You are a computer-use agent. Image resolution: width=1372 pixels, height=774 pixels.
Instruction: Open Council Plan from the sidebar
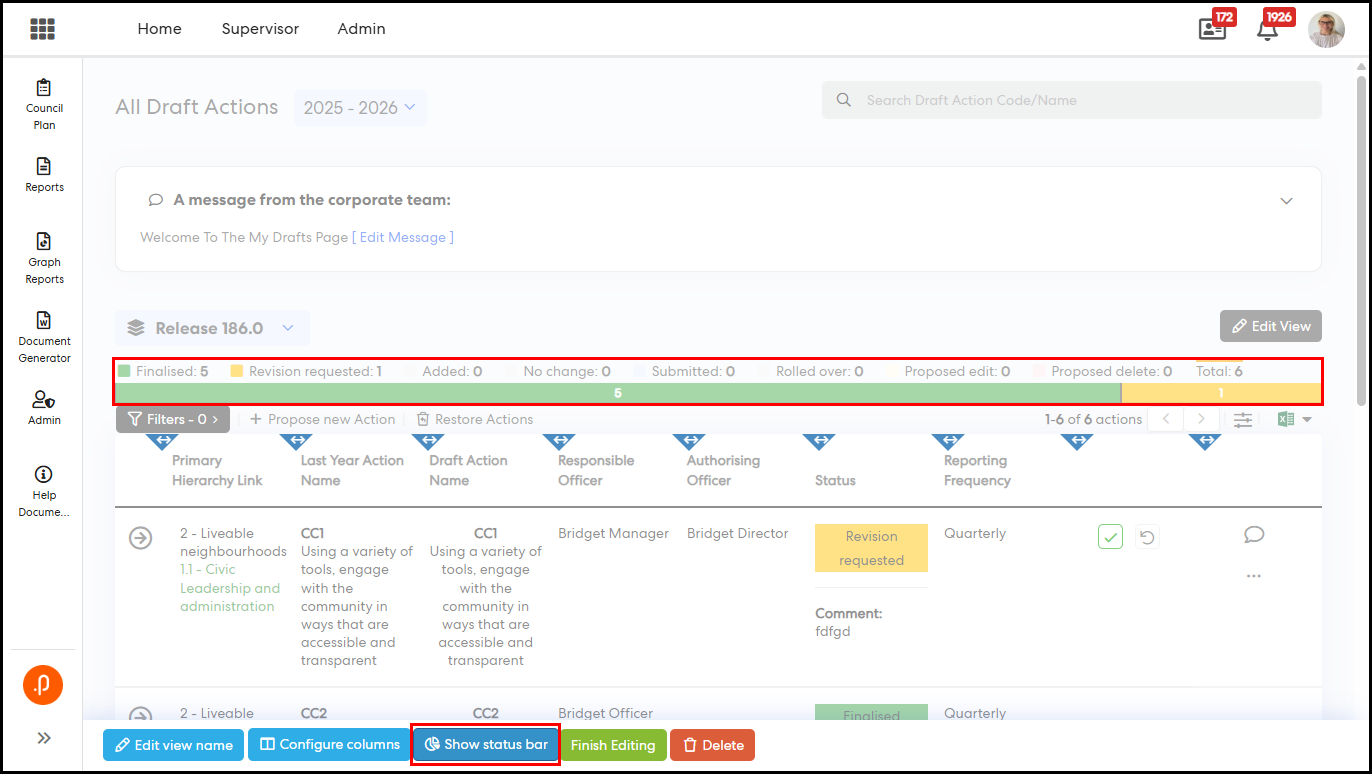click(x=44, y=104)
